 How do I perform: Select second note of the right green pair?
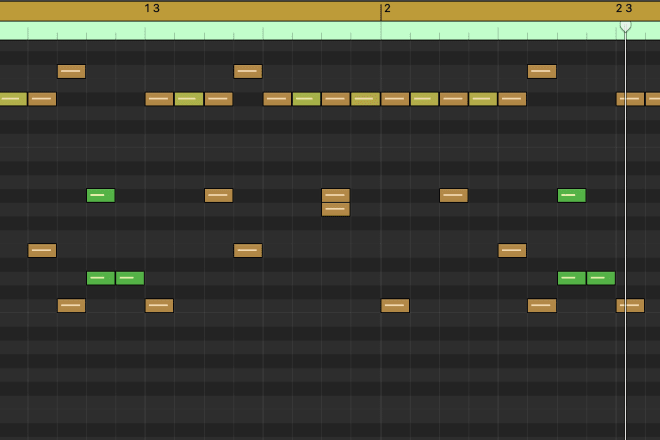[x=601, y=278]
